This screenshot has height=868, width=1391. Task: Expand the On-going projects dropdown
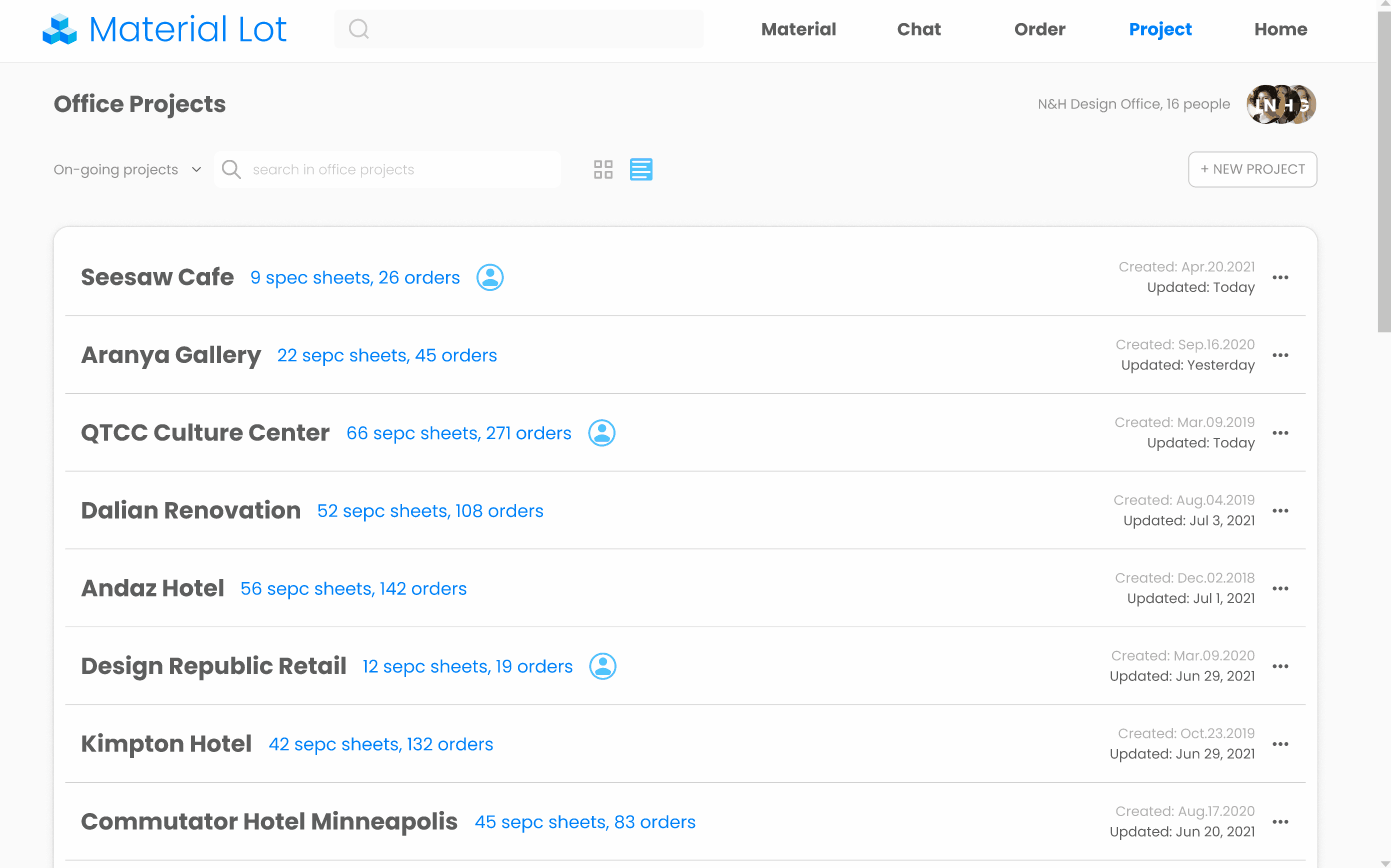(x=128, y=170)
